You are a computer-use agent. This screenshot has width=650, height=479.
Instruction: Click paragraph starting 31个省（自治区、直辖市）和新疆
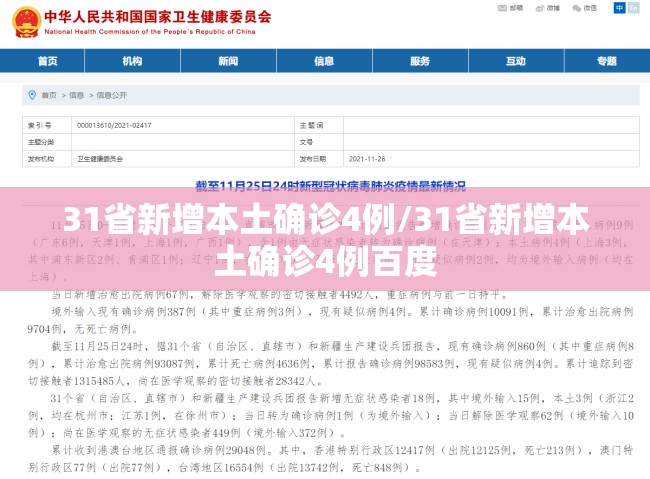click(x=330, y=416)
